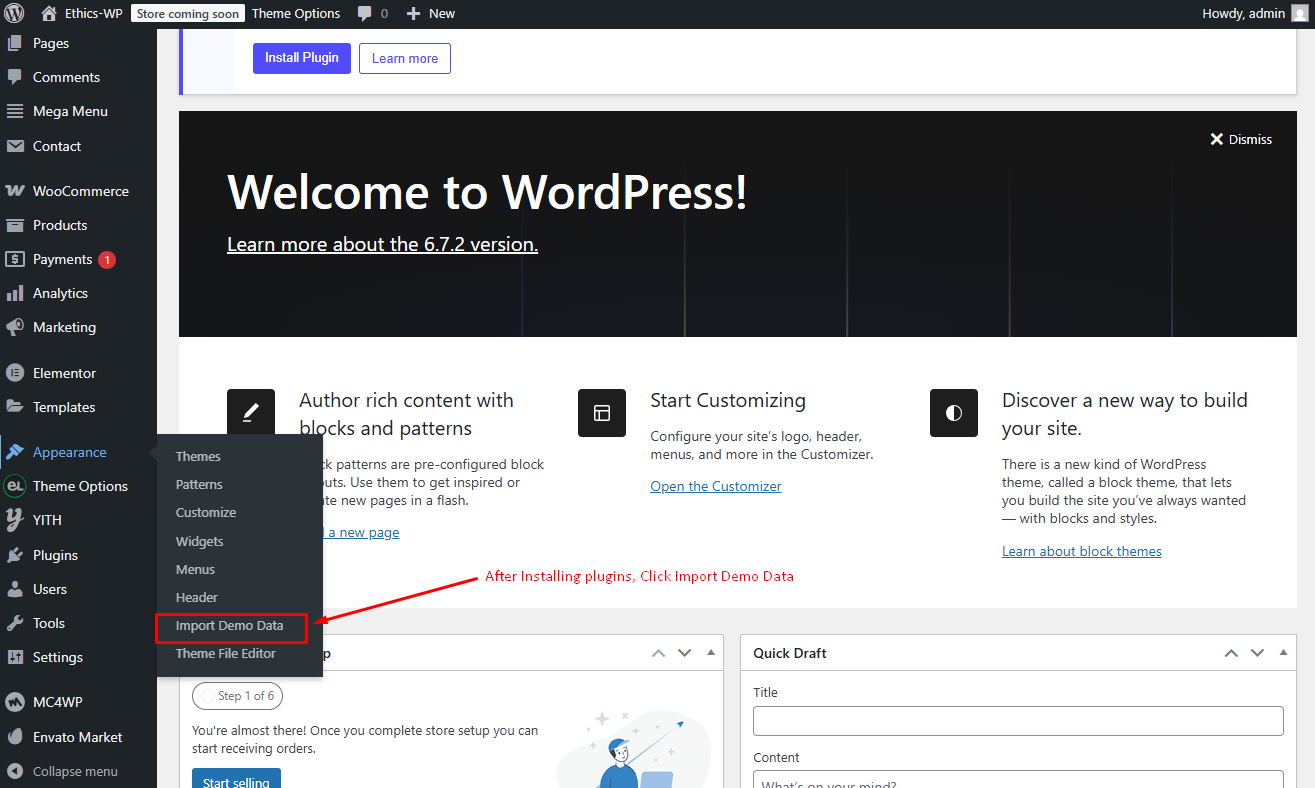Select Customize from Appearance submenu
This screenshot has height=788, width=1315.
point(206,512)
